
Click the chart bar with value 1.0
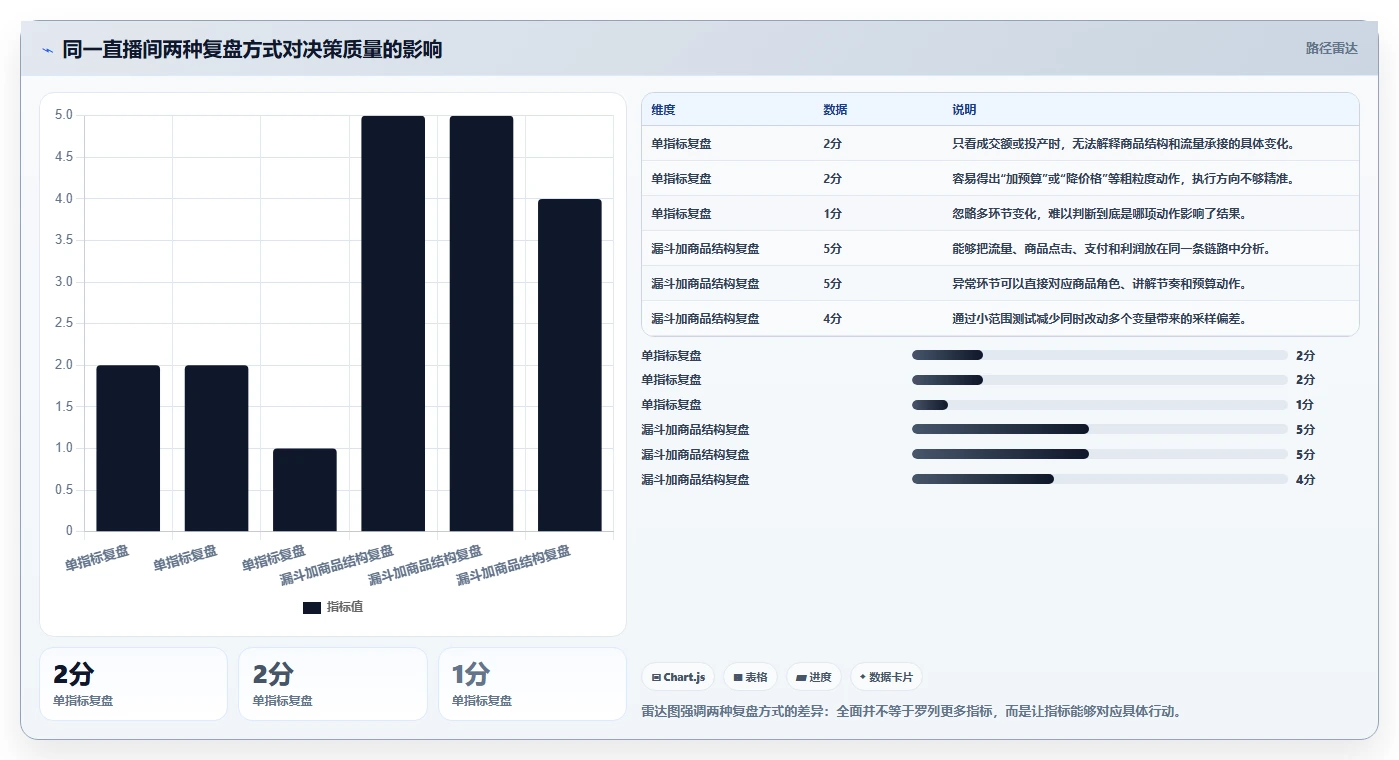pyautogui.click(x=305, y=489)
